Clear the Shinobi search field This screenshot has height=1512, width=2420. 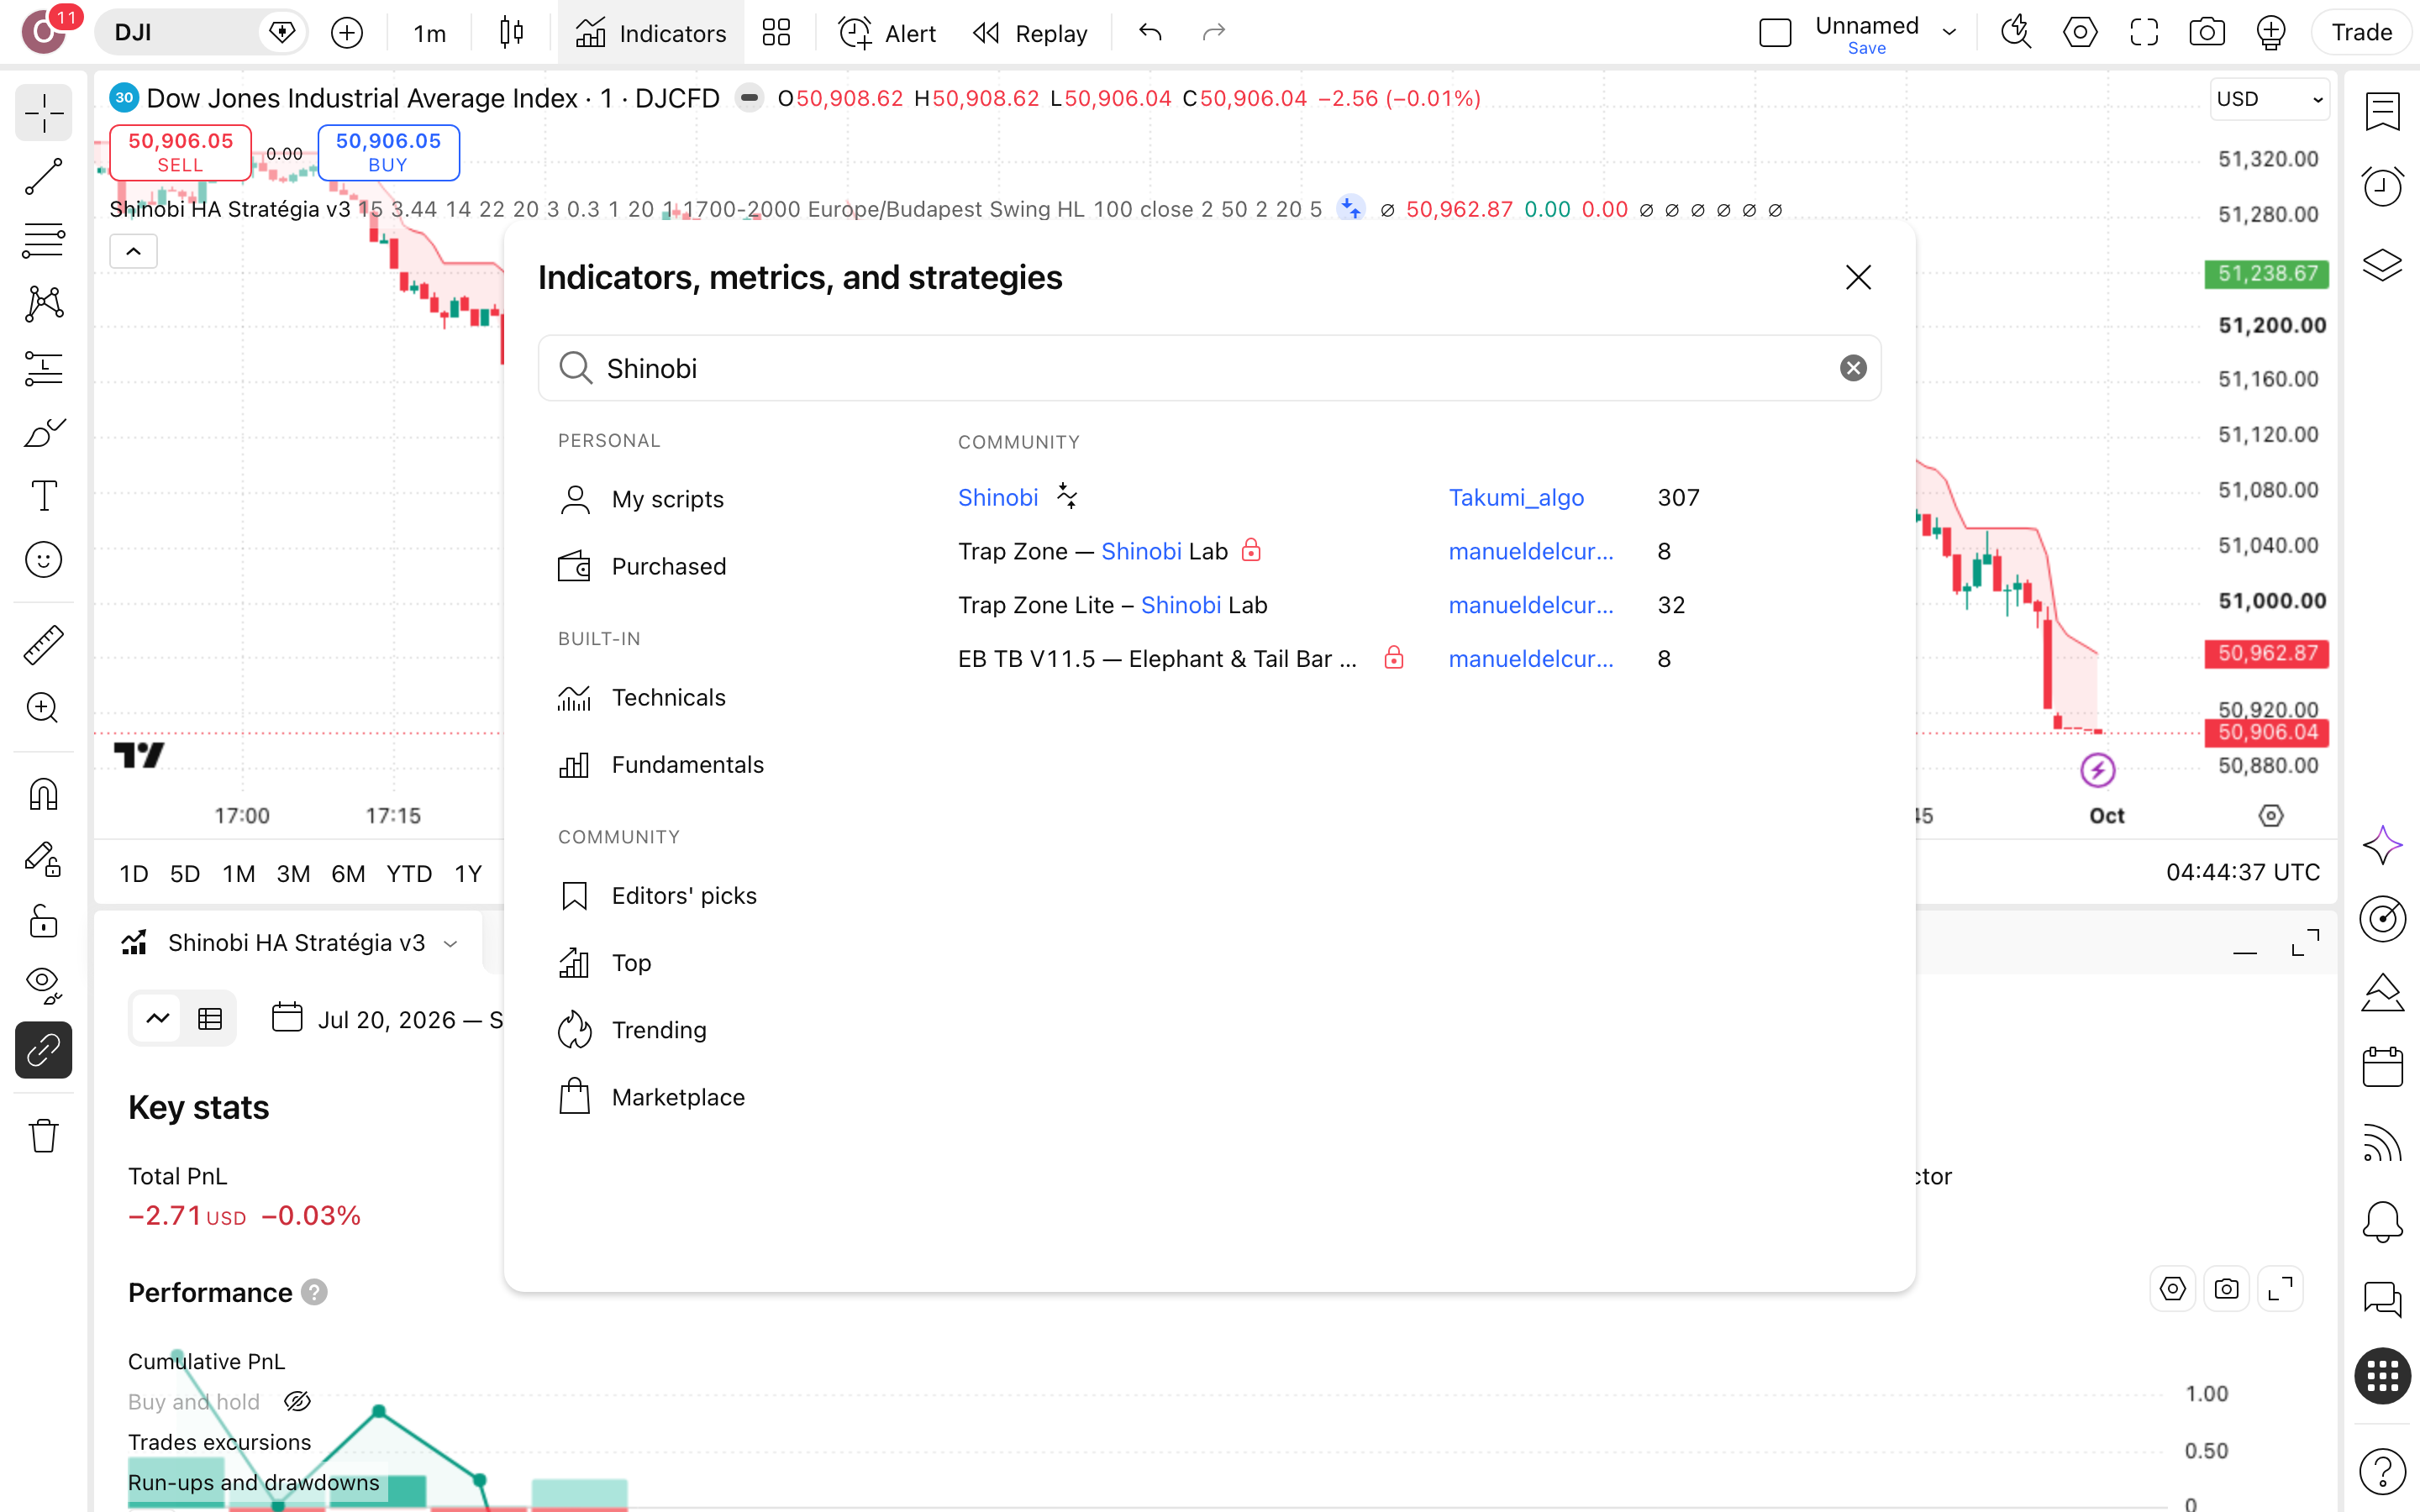(1853, 368)
